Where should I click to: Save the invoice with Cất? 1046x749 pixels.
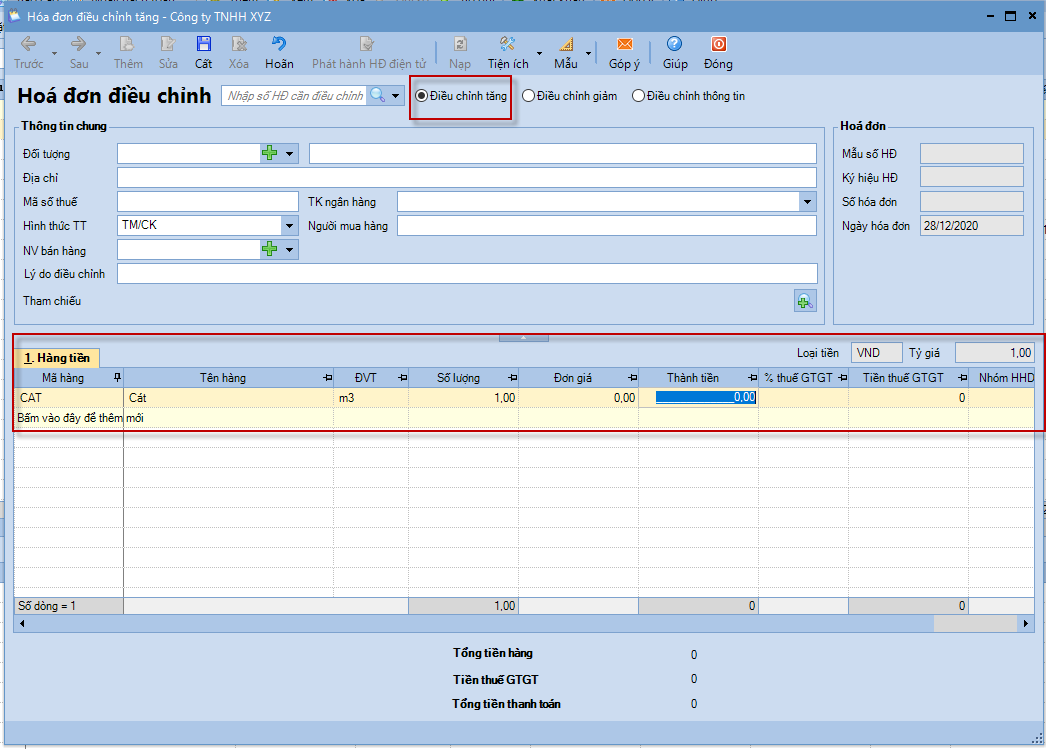[203, 53]
